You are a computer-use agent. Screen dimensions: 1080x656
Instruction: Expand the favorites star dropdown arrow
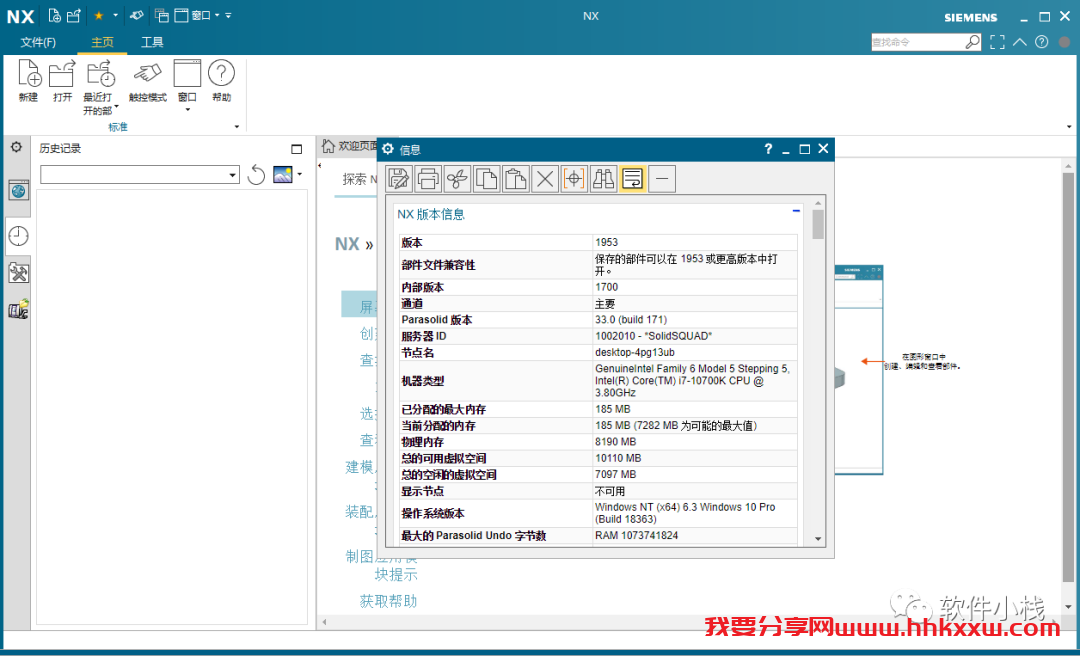coord(115,15)
